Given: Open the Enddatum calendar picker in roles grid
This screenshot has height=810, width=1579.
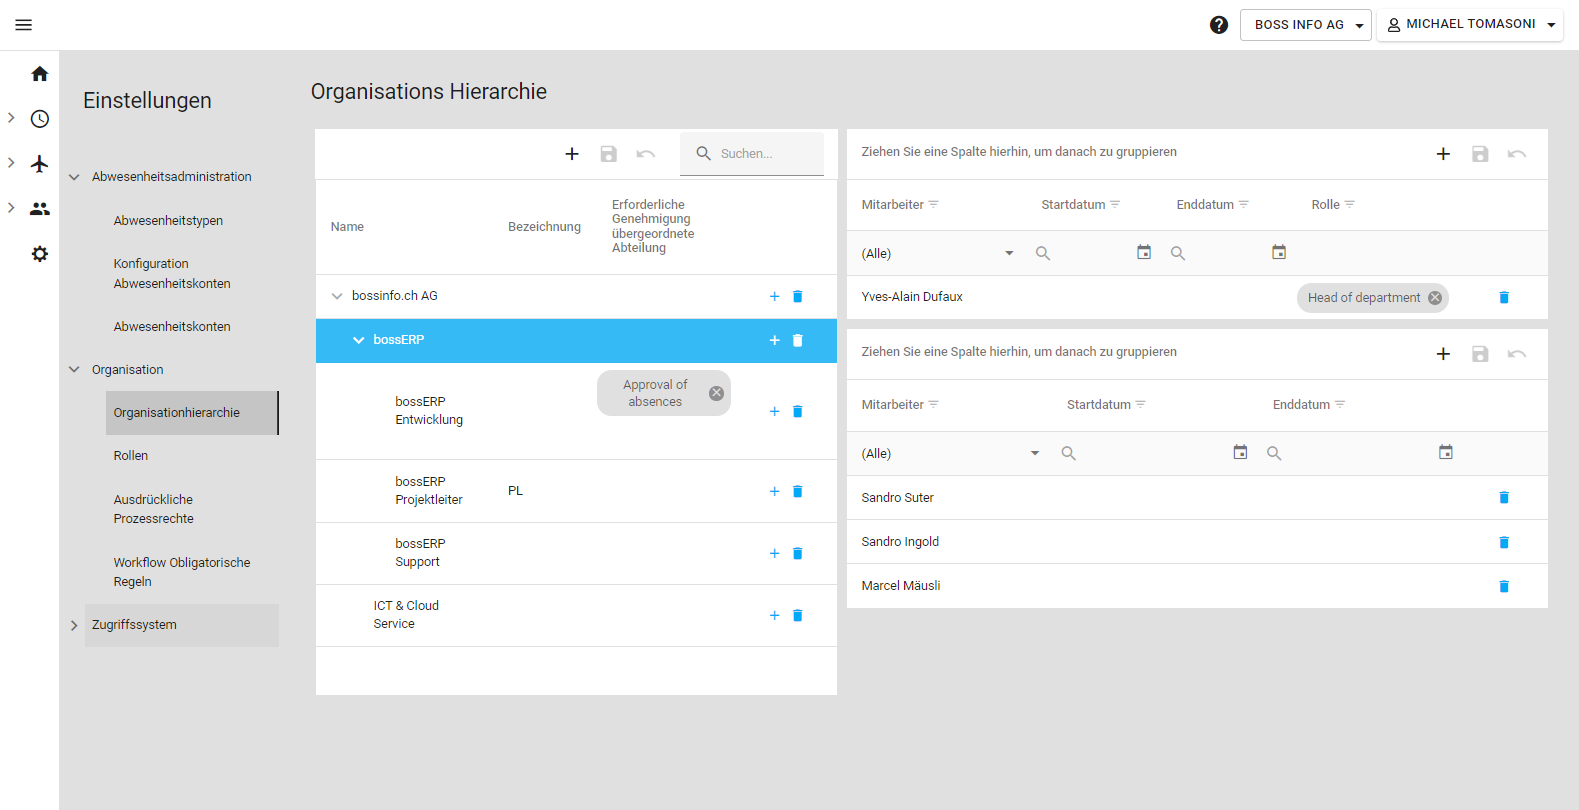Looking at the screenshot, I should tap(1279, 252).
